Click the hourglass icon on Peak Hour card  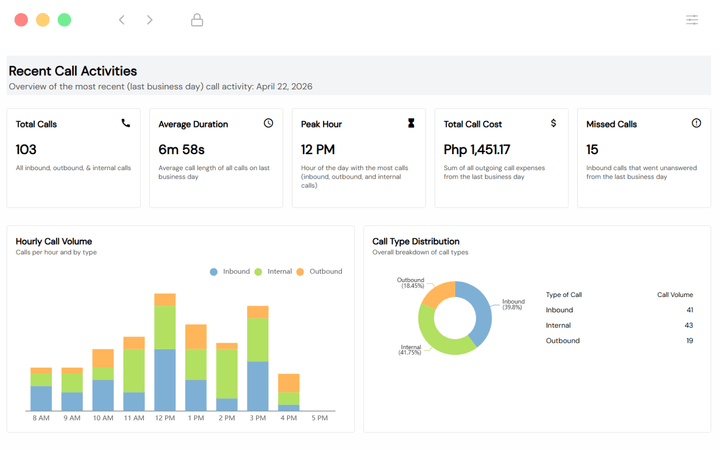tap(410, 124)
